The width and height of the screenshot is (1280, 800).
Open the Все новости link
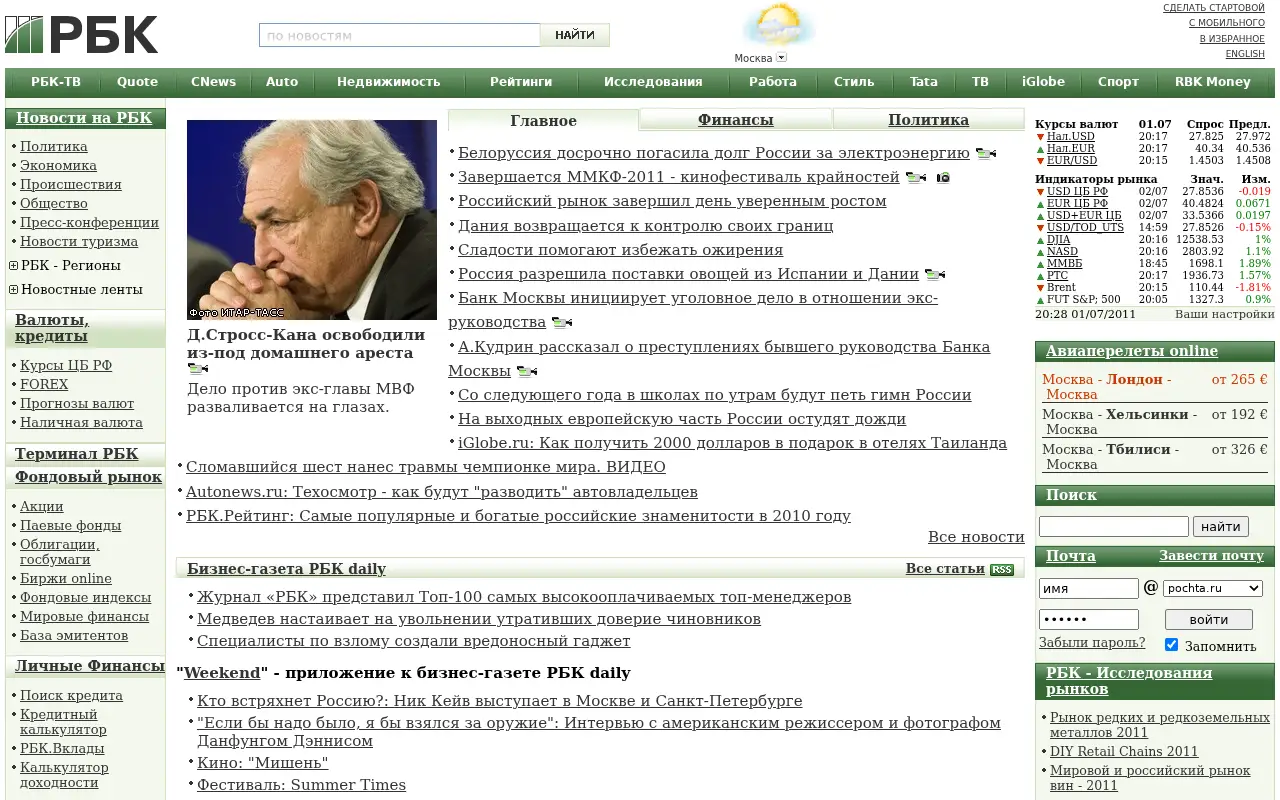[x=976, y=537]
